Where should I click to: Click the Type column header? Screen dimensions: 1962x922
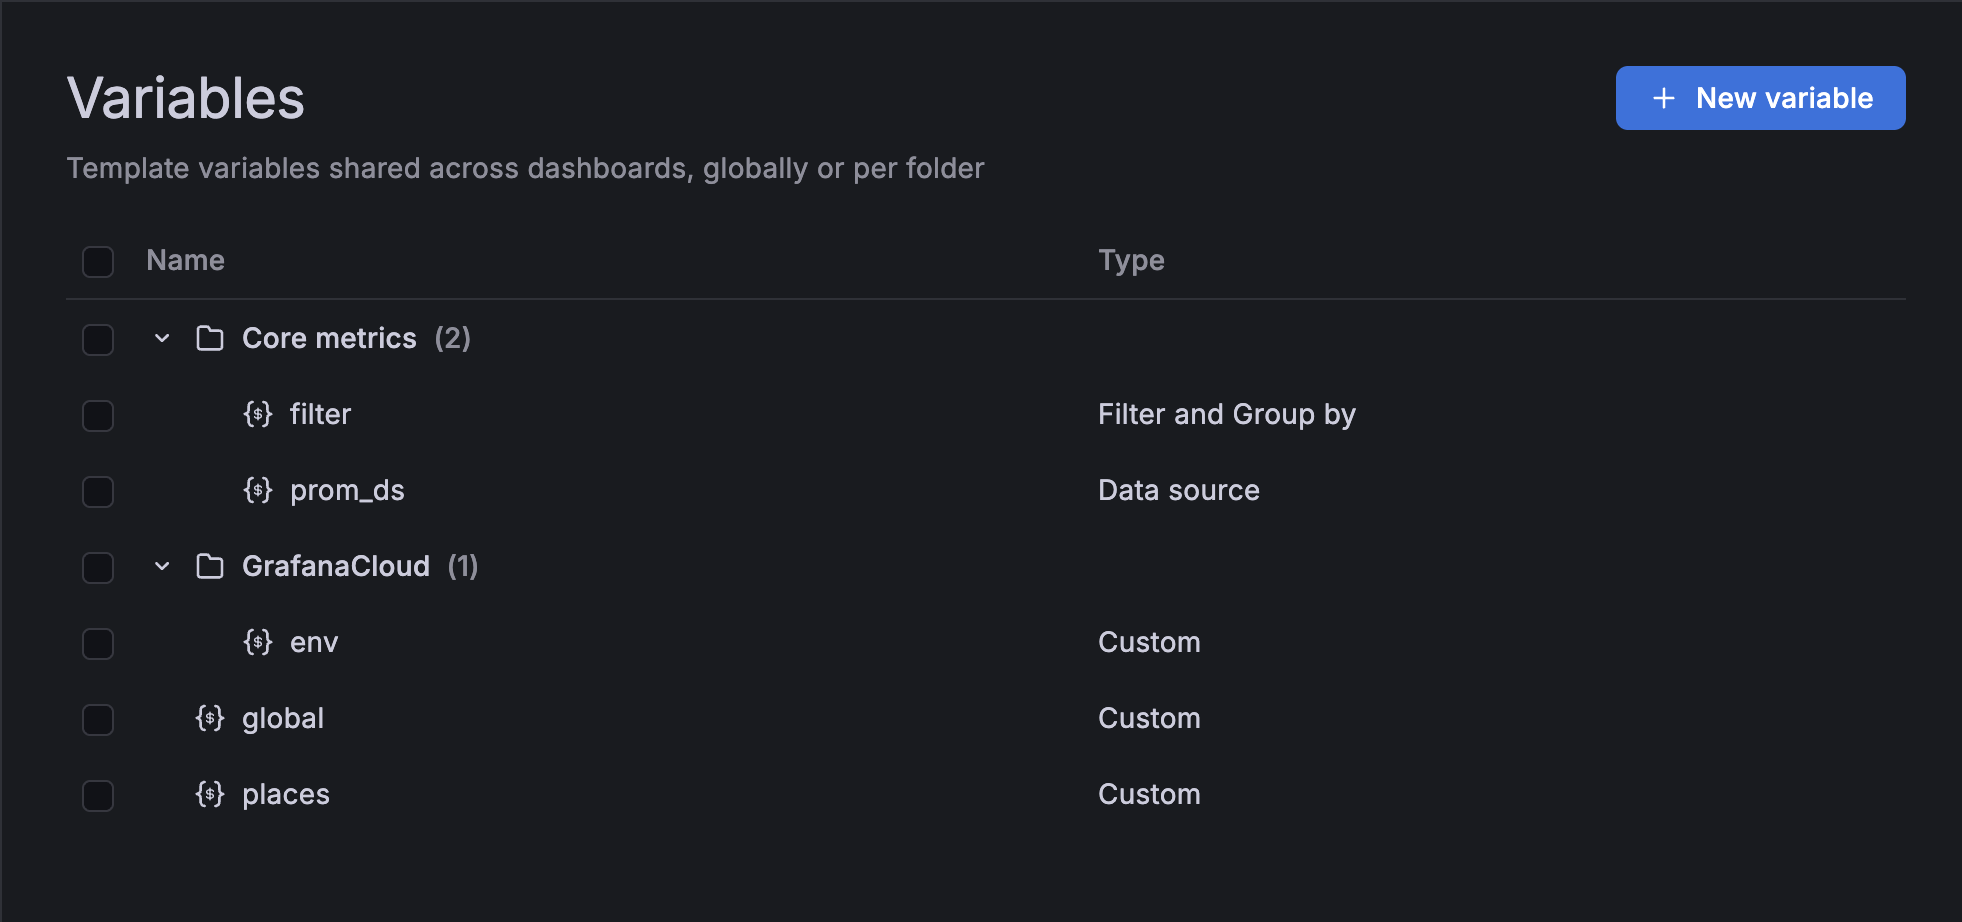click(1131, 260)
